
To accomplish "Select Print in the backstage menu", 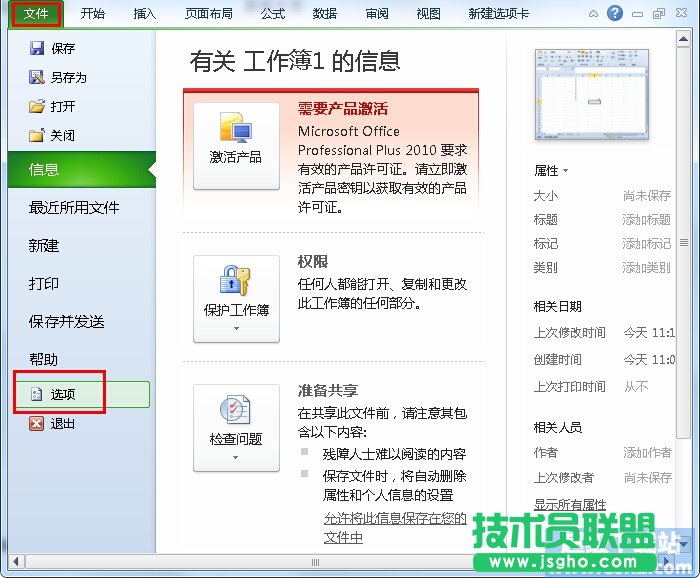I will [44, 284].
